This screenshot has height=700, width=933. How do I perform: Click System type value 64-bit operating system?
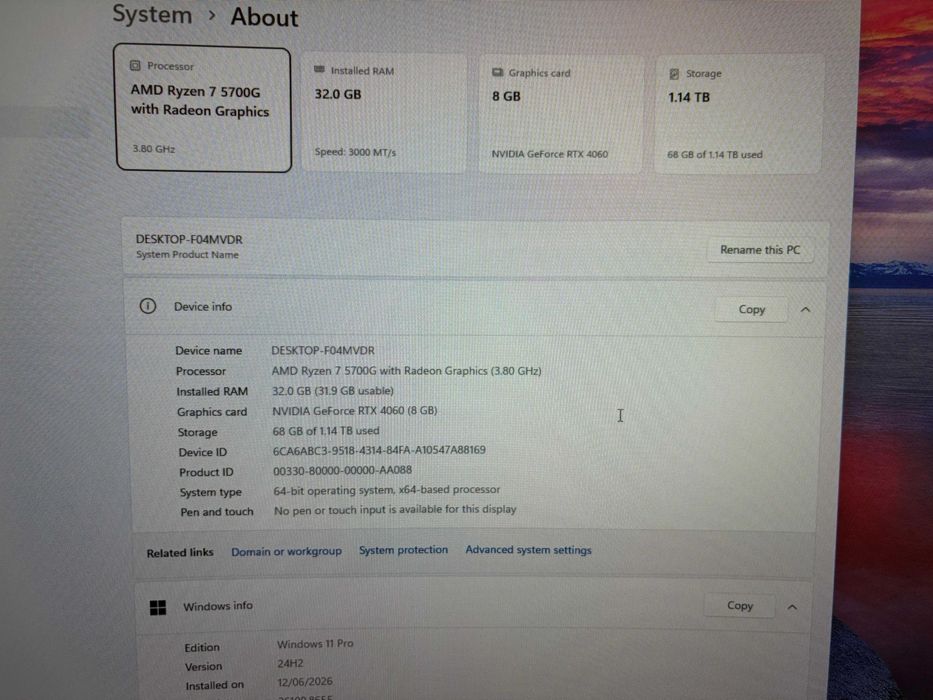pos(387,490)
